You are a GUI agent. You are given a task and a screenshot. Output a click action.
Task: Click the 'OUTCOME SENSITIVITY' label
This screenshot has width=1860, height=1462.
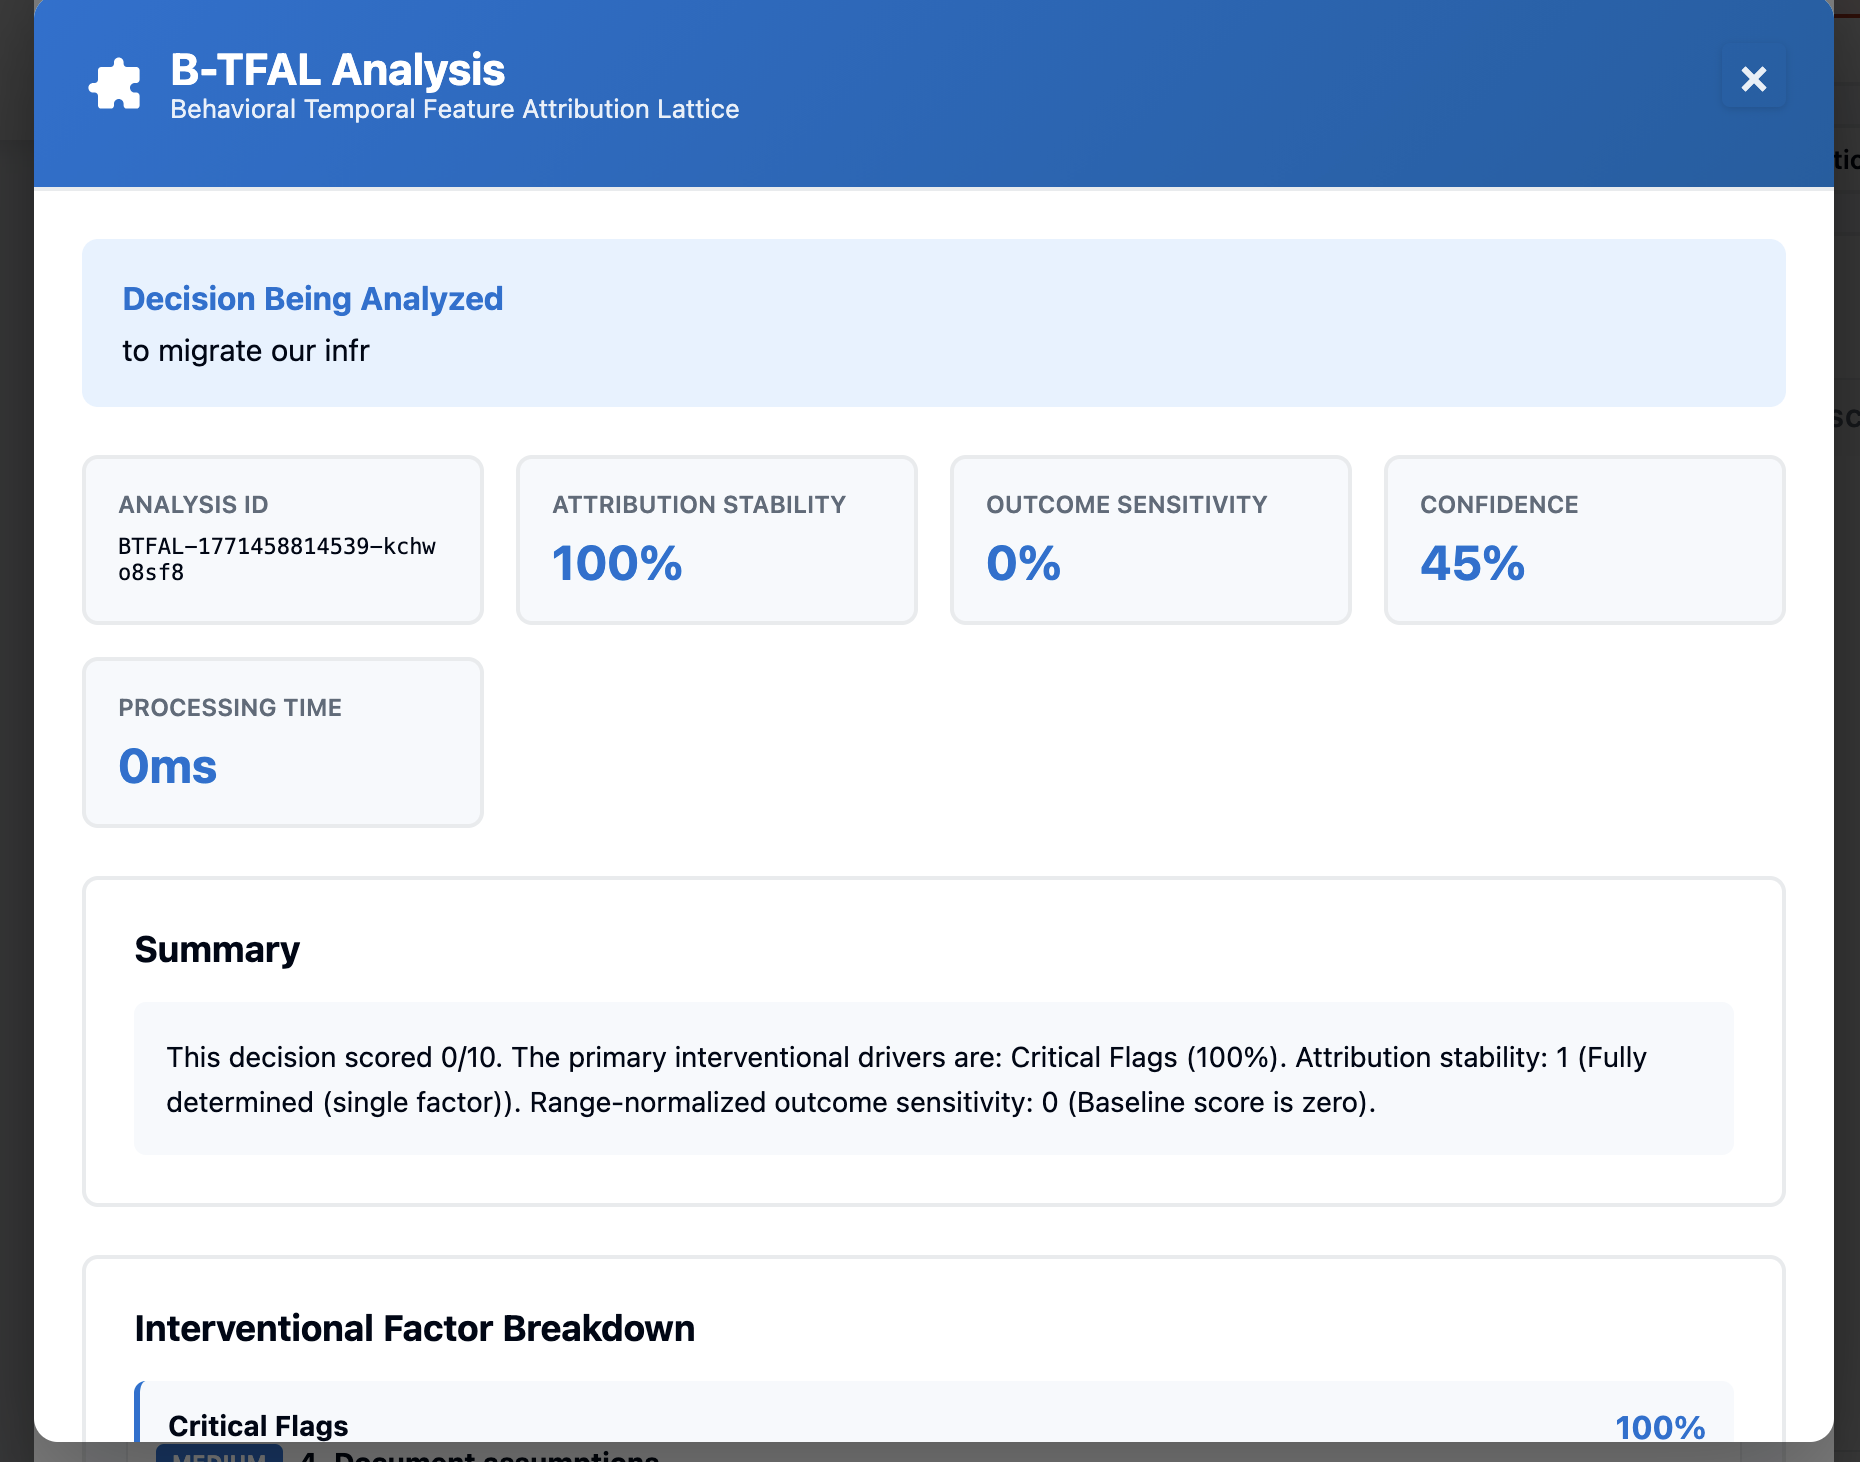pos(1127,505)
